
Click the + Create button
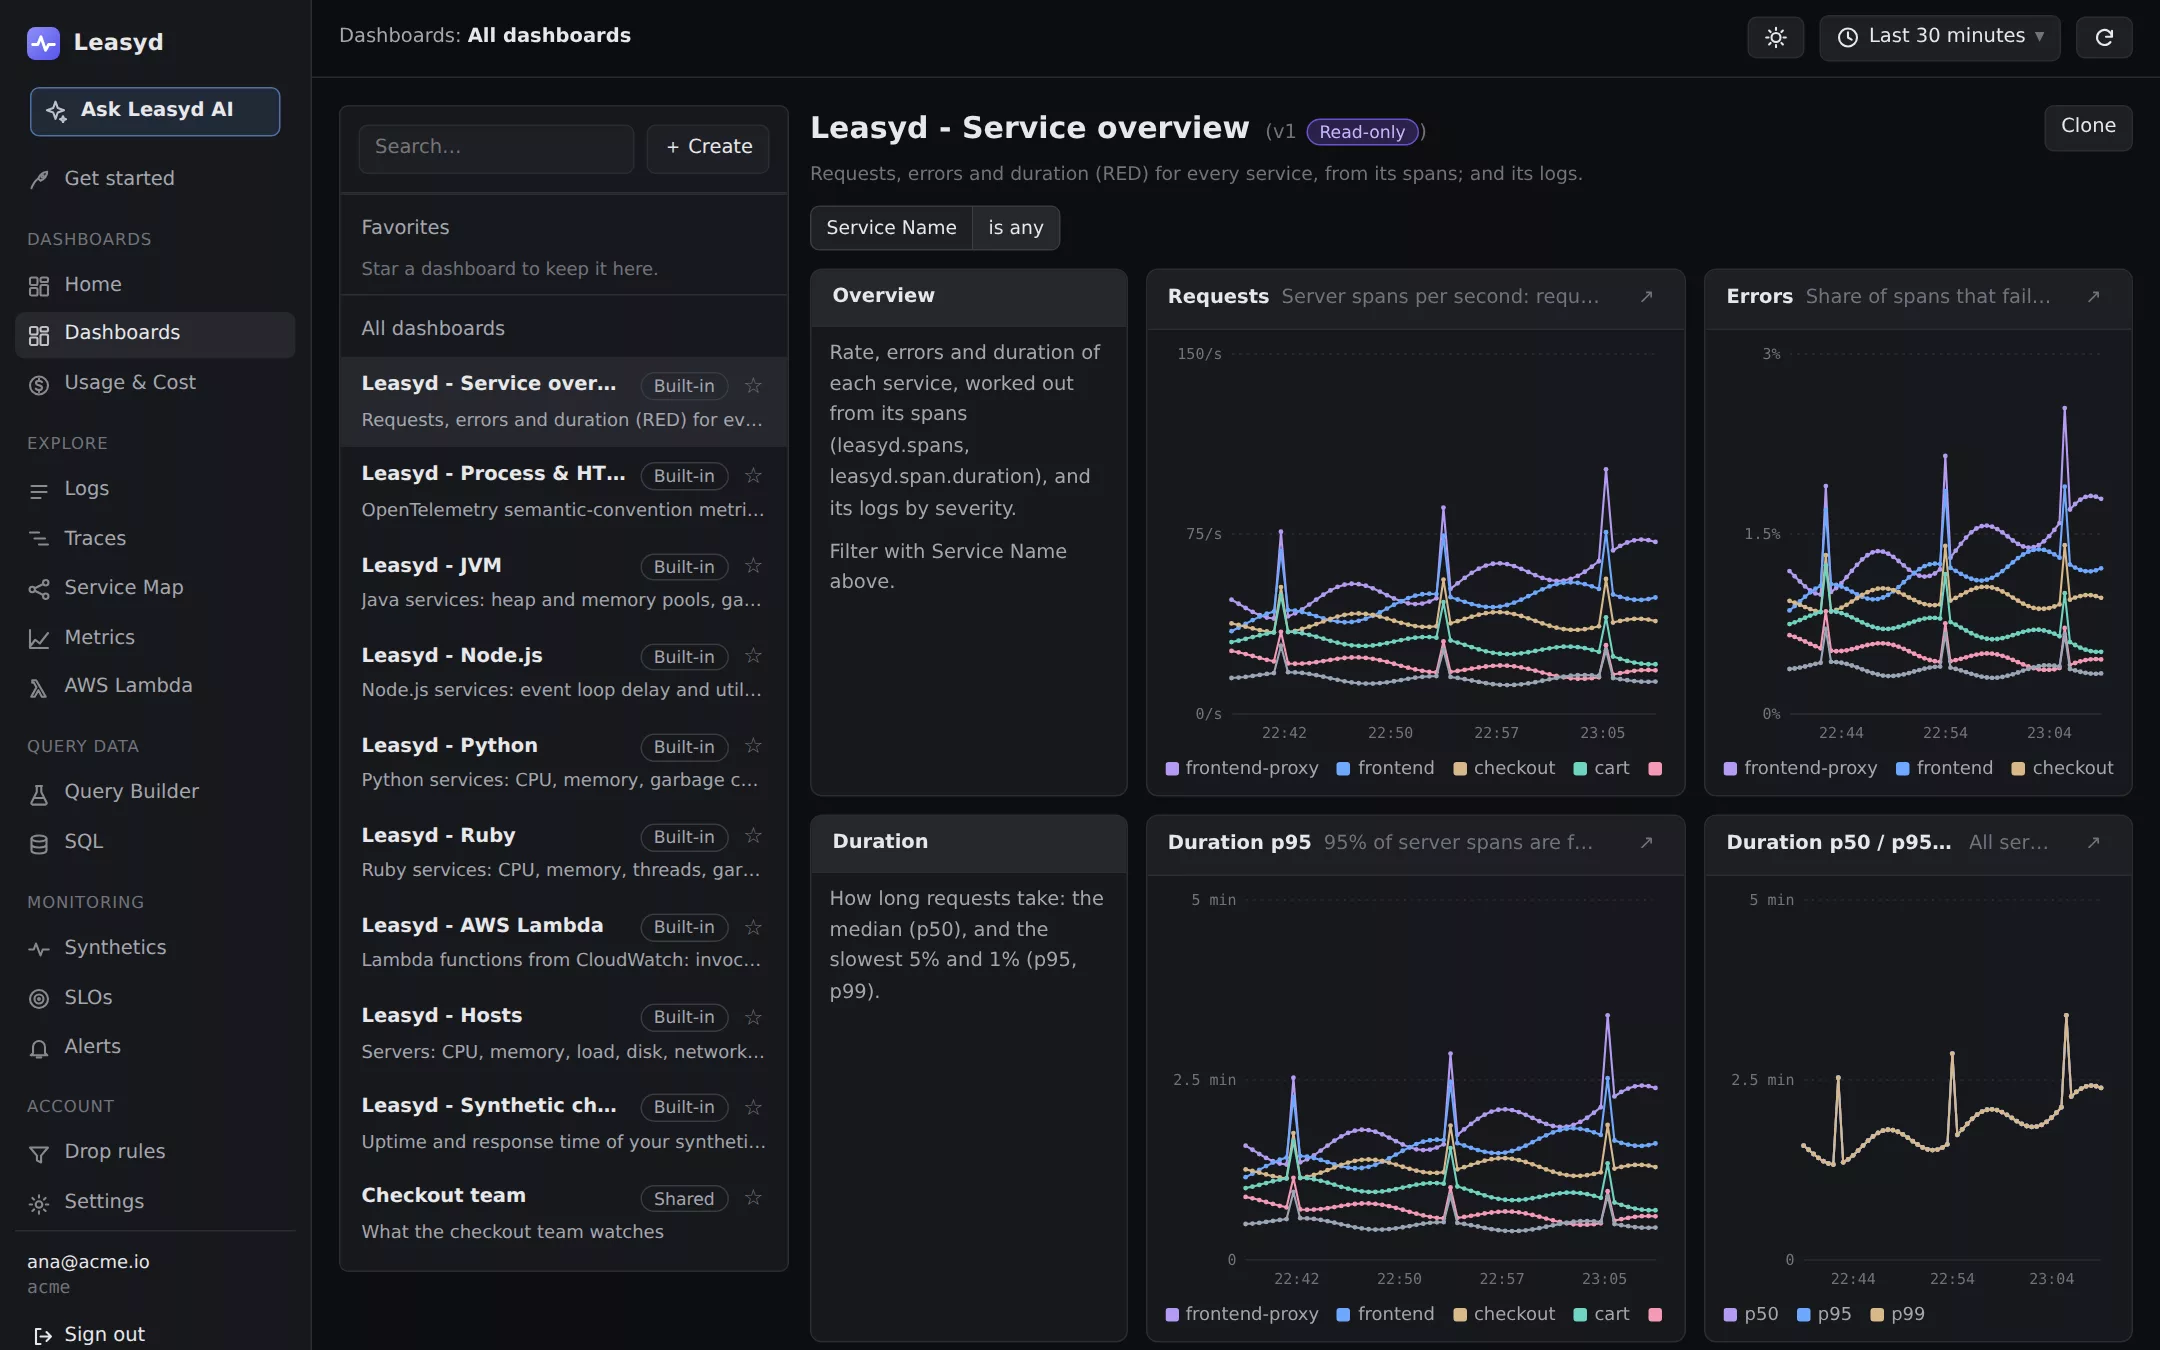[708, 148]
